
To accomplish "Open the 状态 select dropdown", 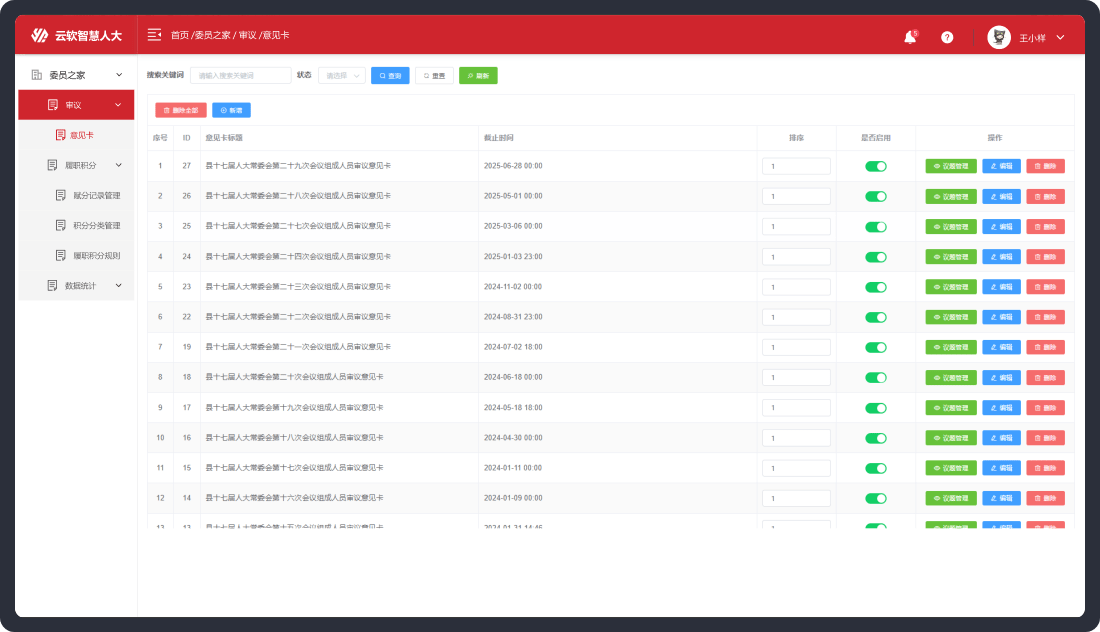I will coord(341,75).
